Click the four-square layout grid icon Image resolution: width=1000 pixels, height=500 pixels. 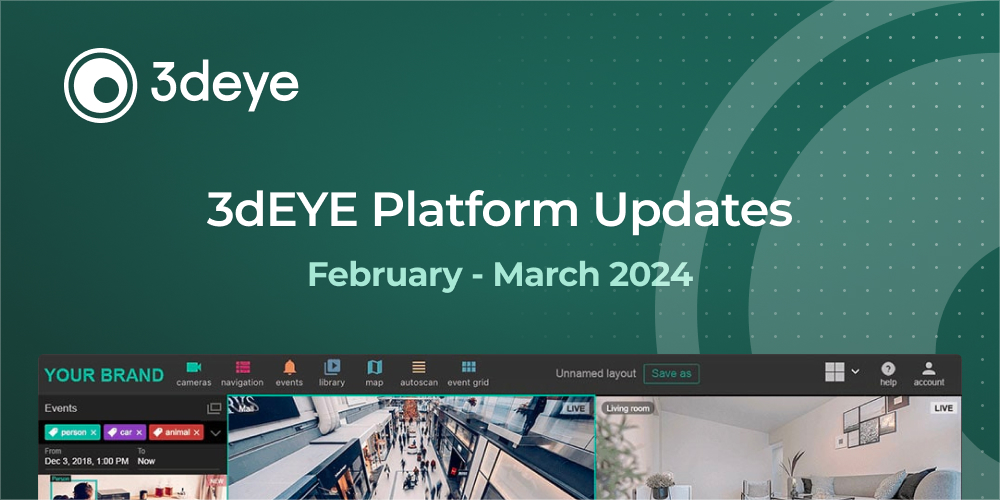click(835, 372)
